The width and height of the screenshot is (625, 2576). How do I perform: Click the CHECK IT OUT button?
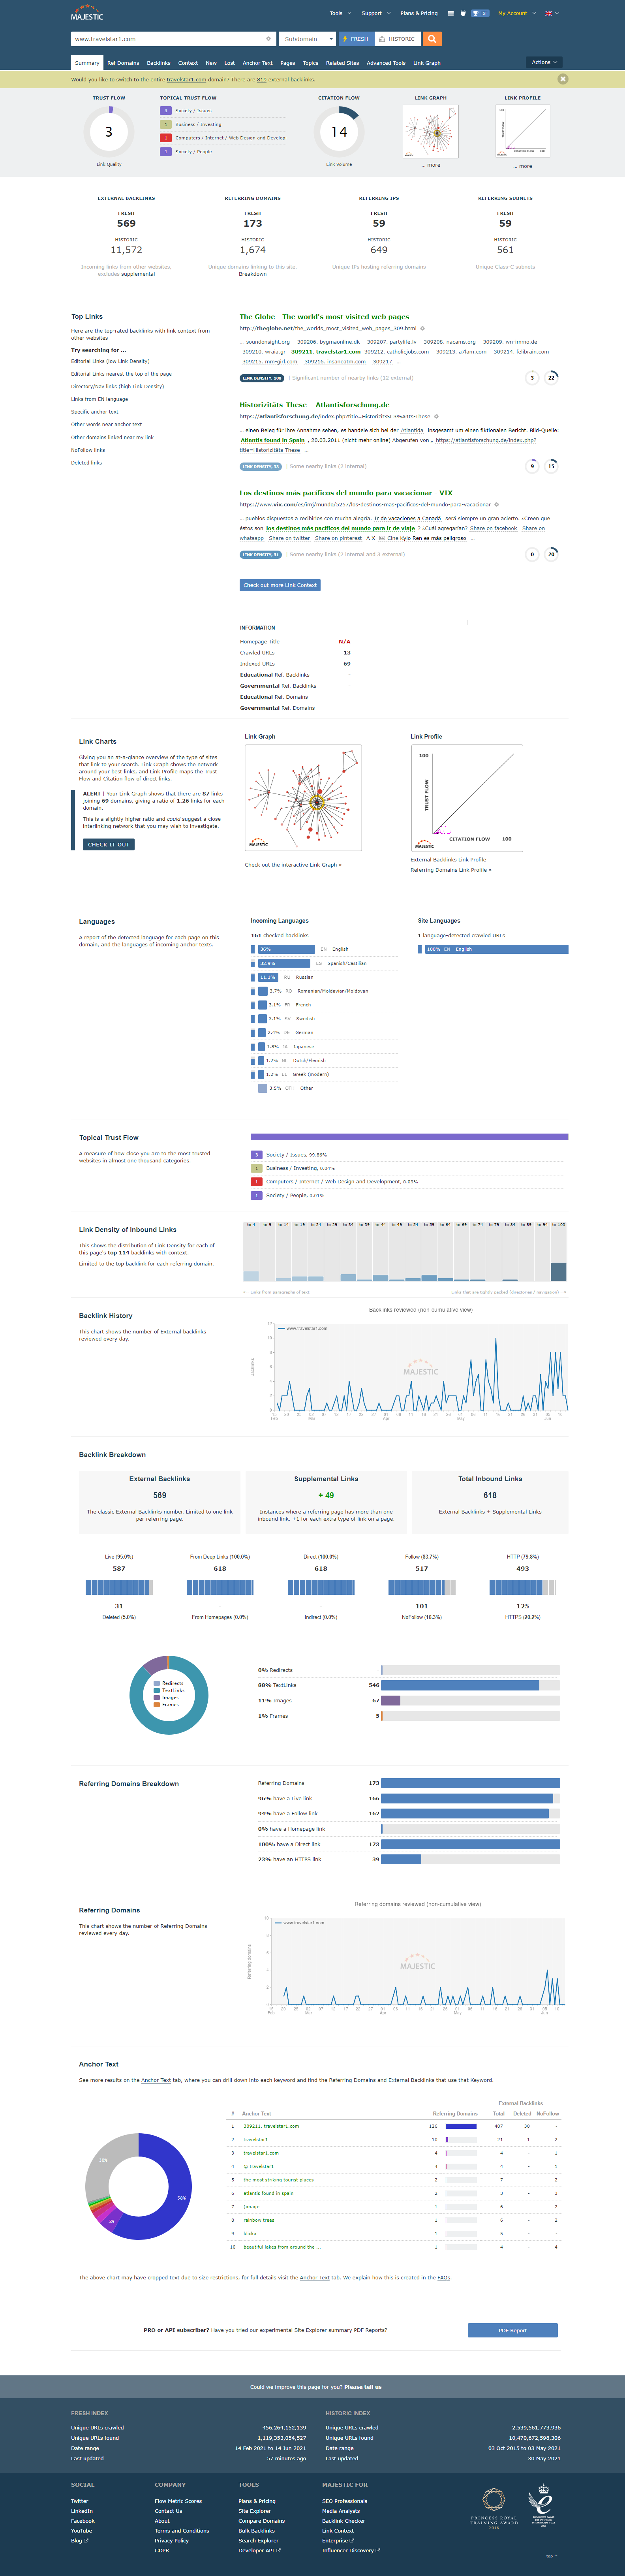click(108, 844)
